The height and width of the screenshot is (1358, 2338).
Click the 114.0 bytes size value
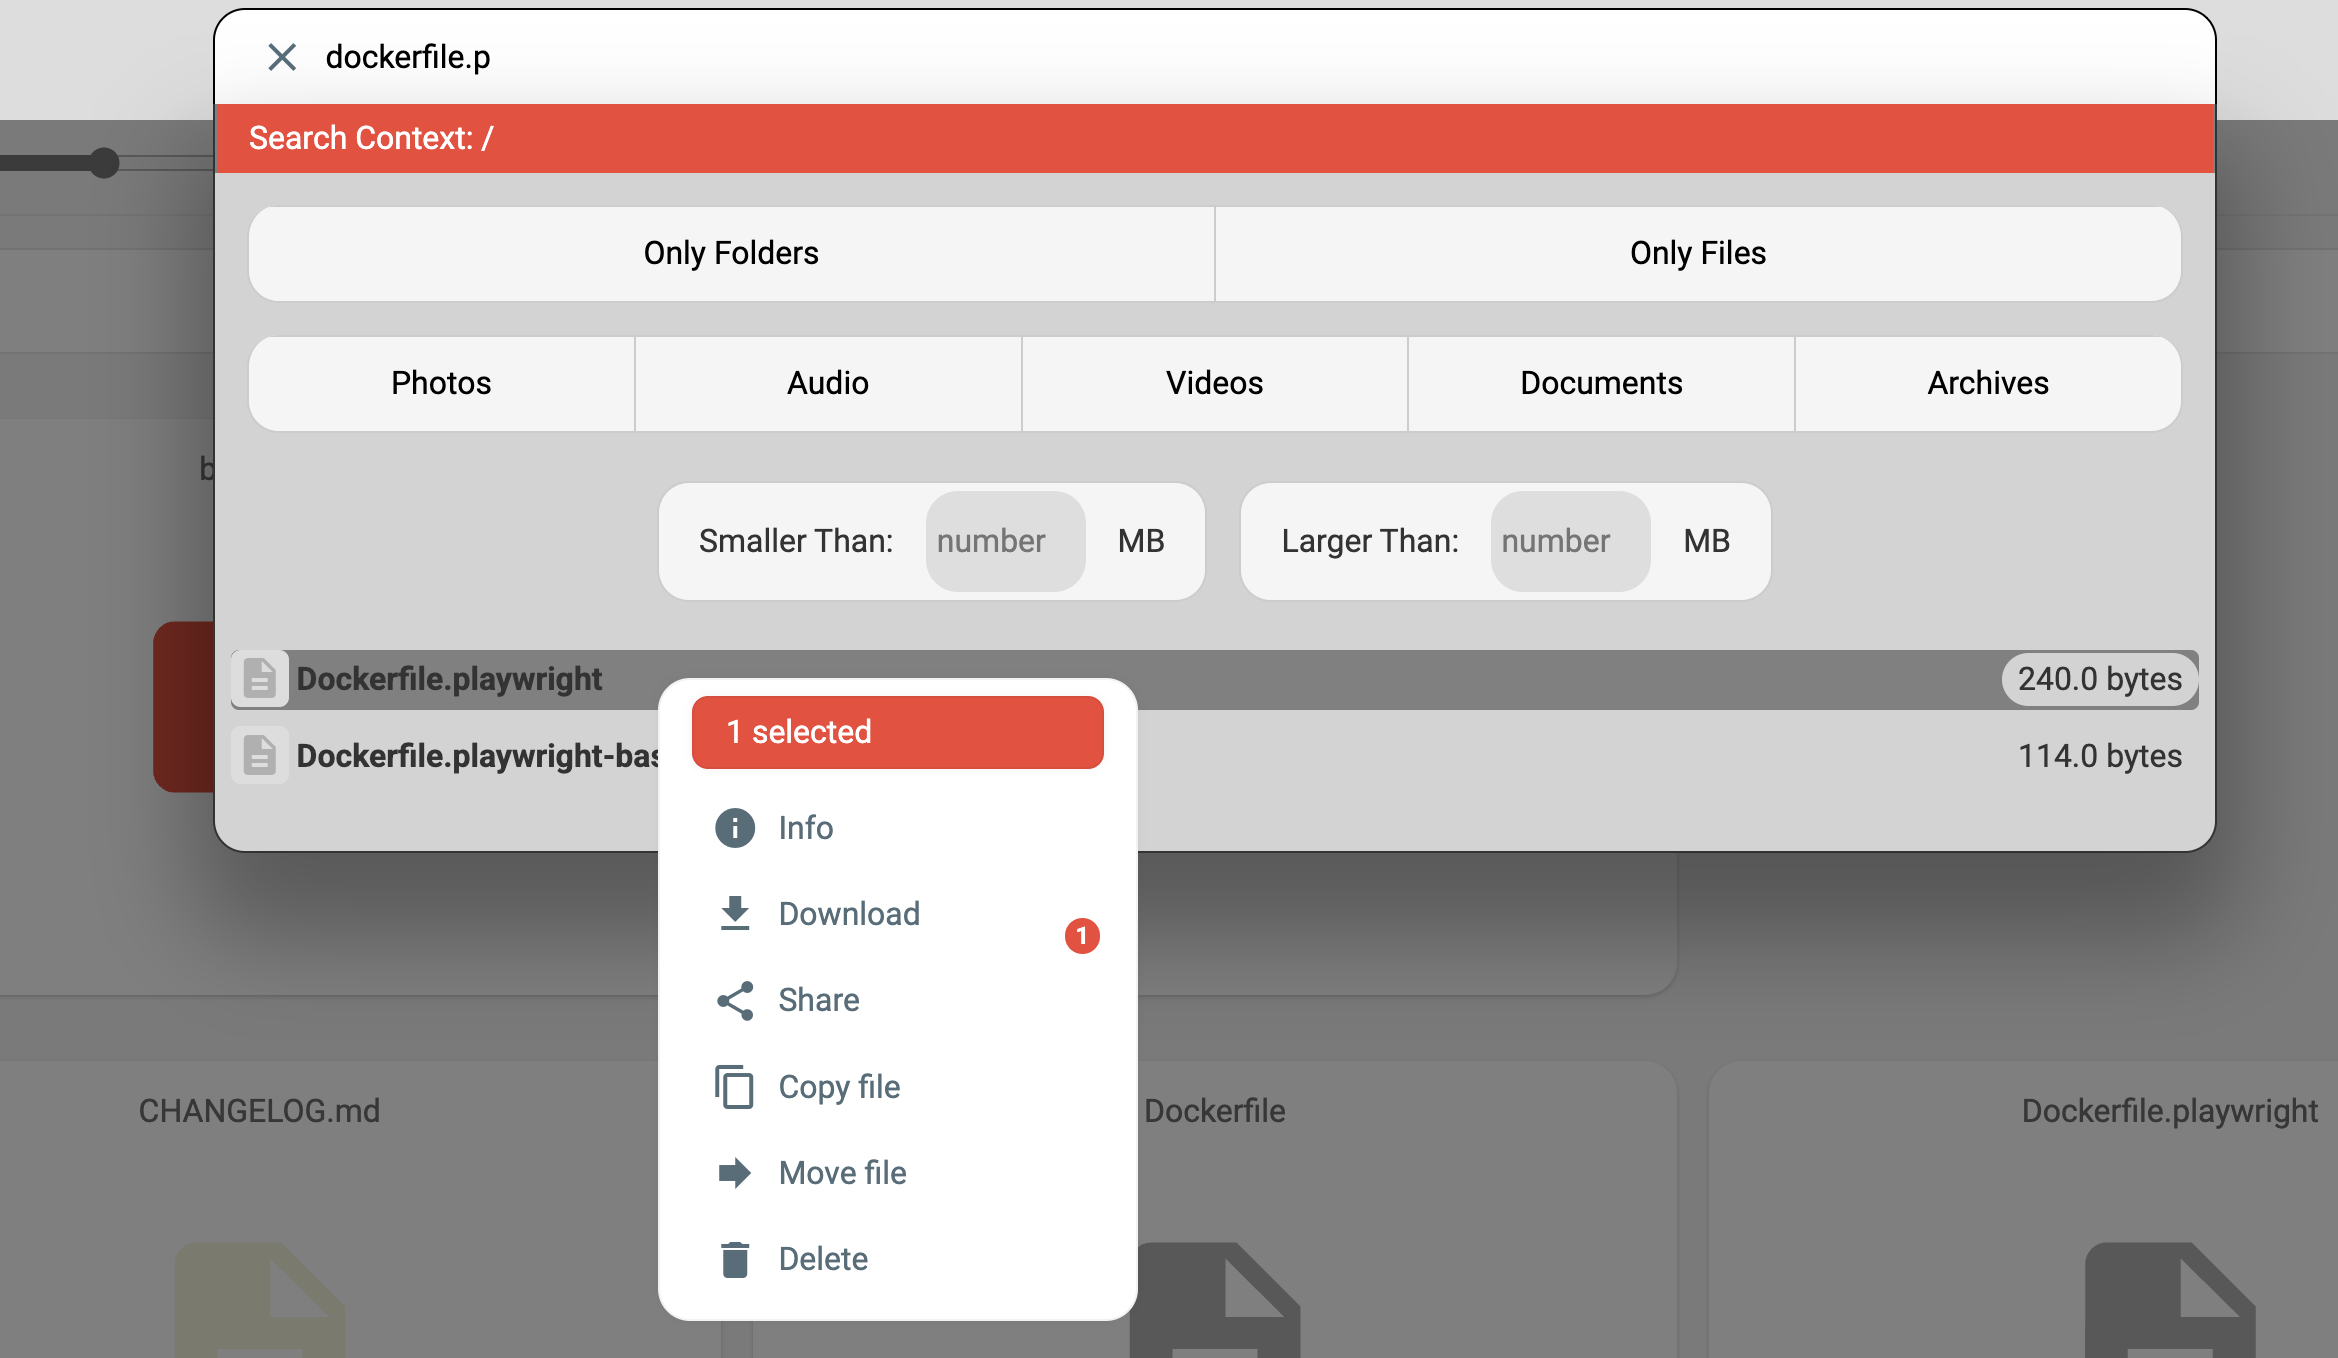(2099, 756)
